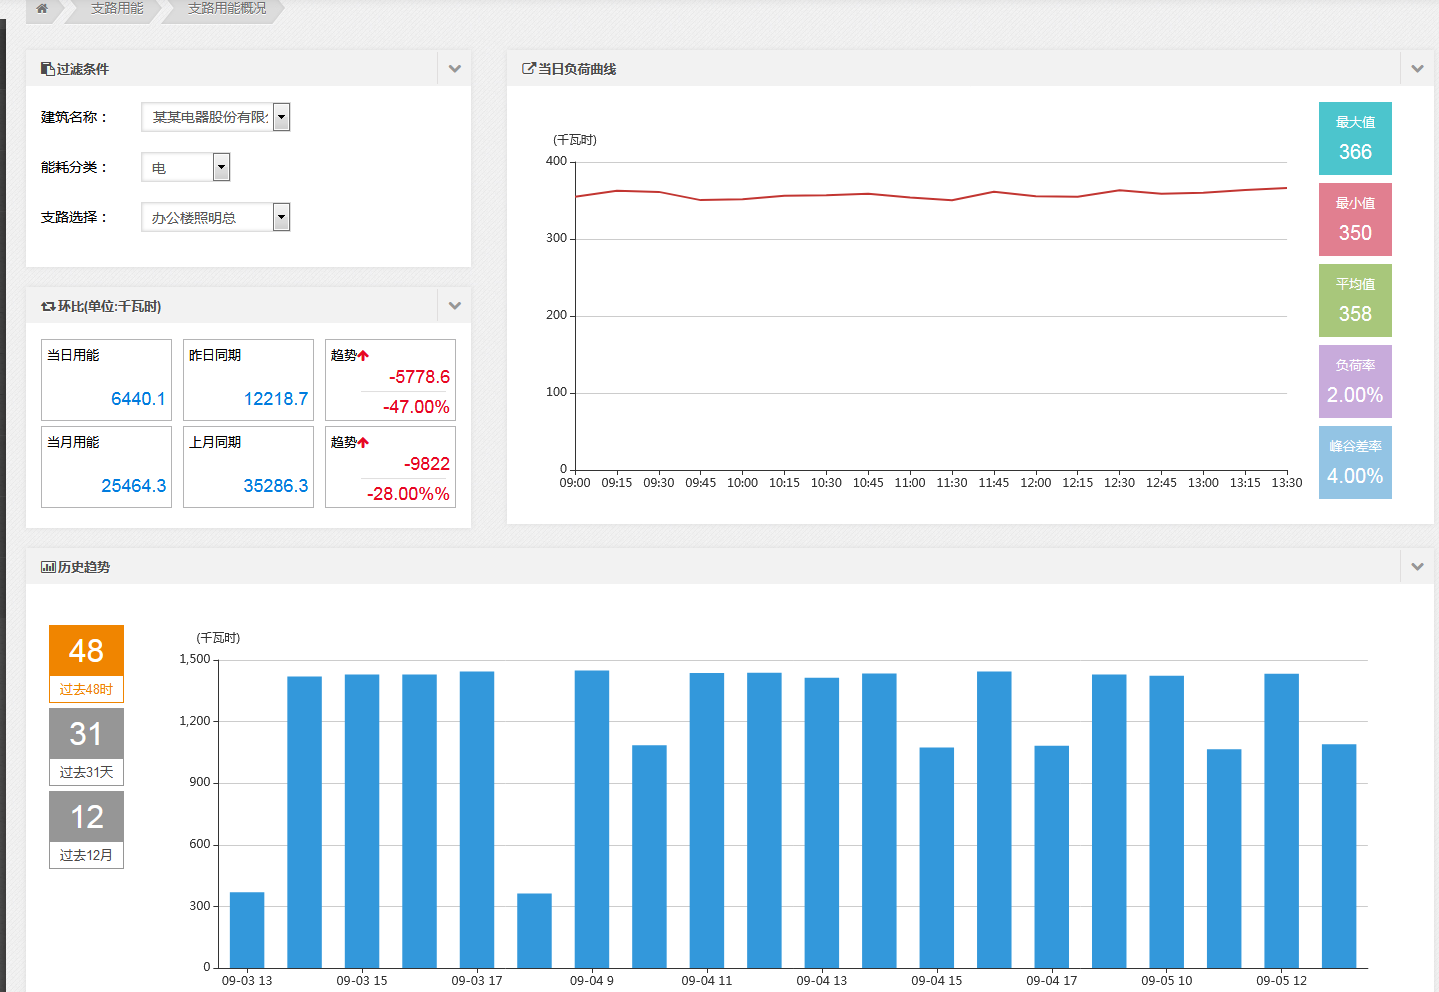Click the refresh icon beside 环比
This screenshot has height=992, width=1439.
(x=48, y=306)
